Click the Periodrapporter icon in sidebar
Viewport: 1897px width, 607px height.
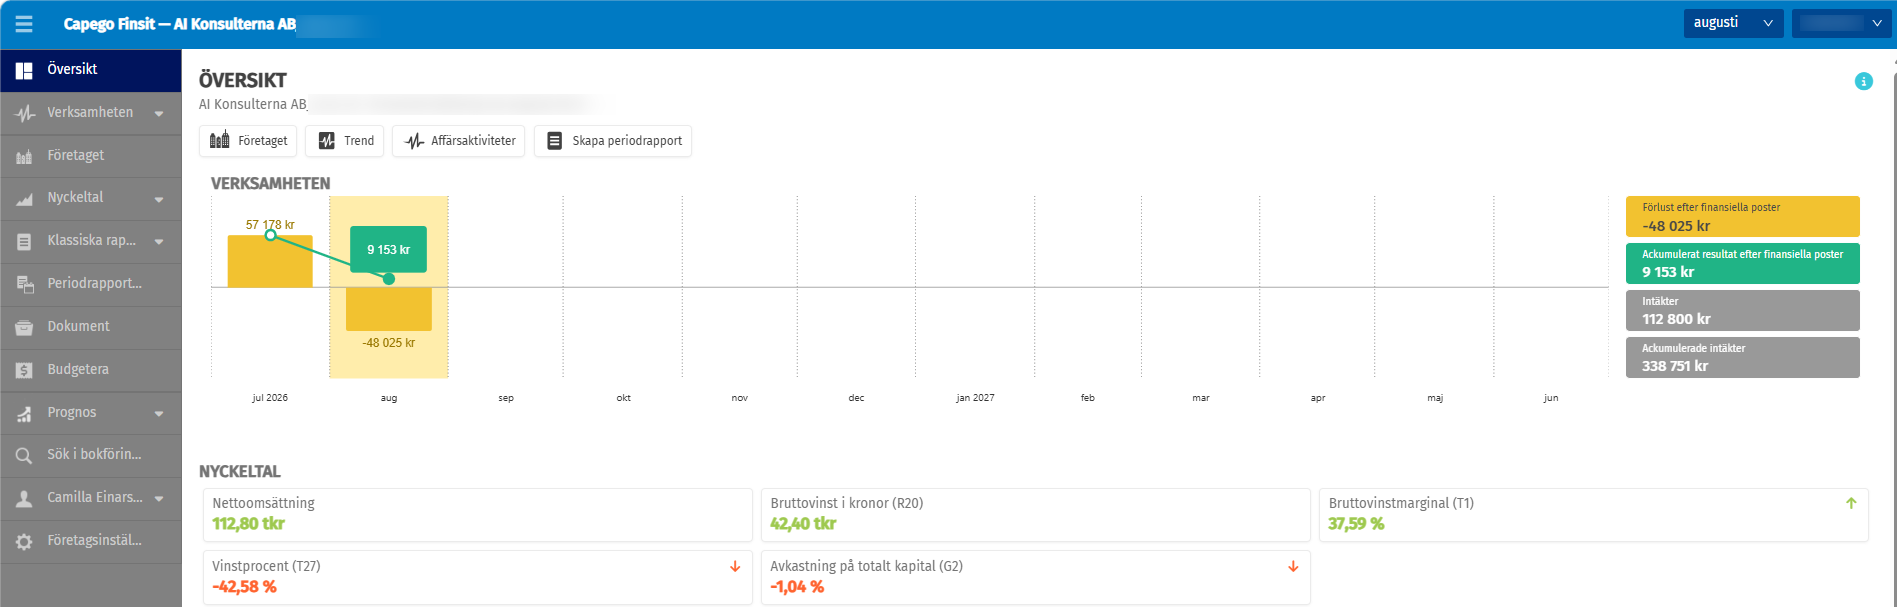tap(24, 284)
